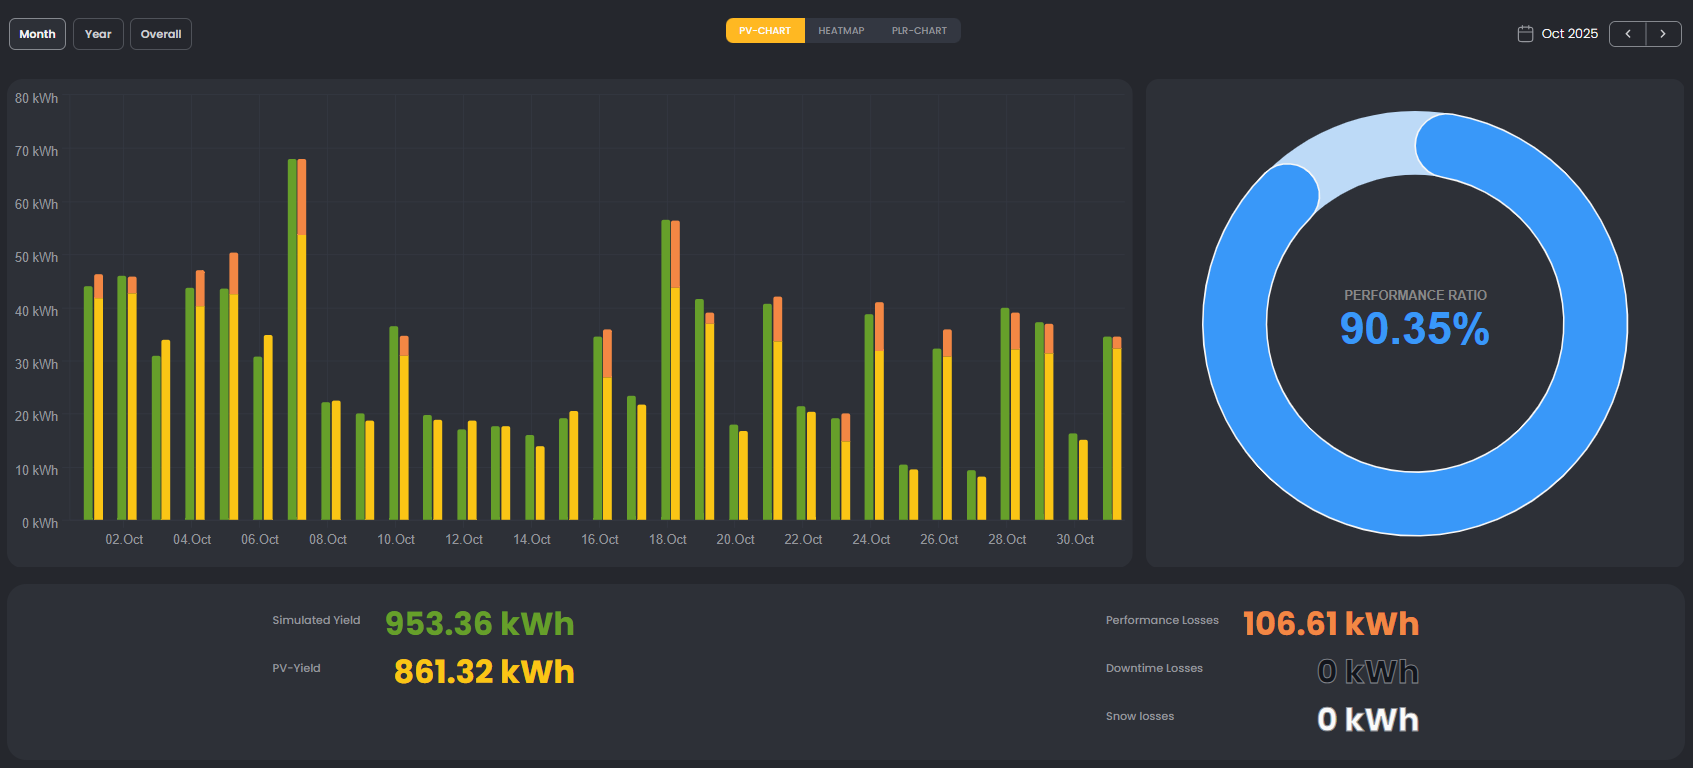Switch time range to Overall

(161, 34)
